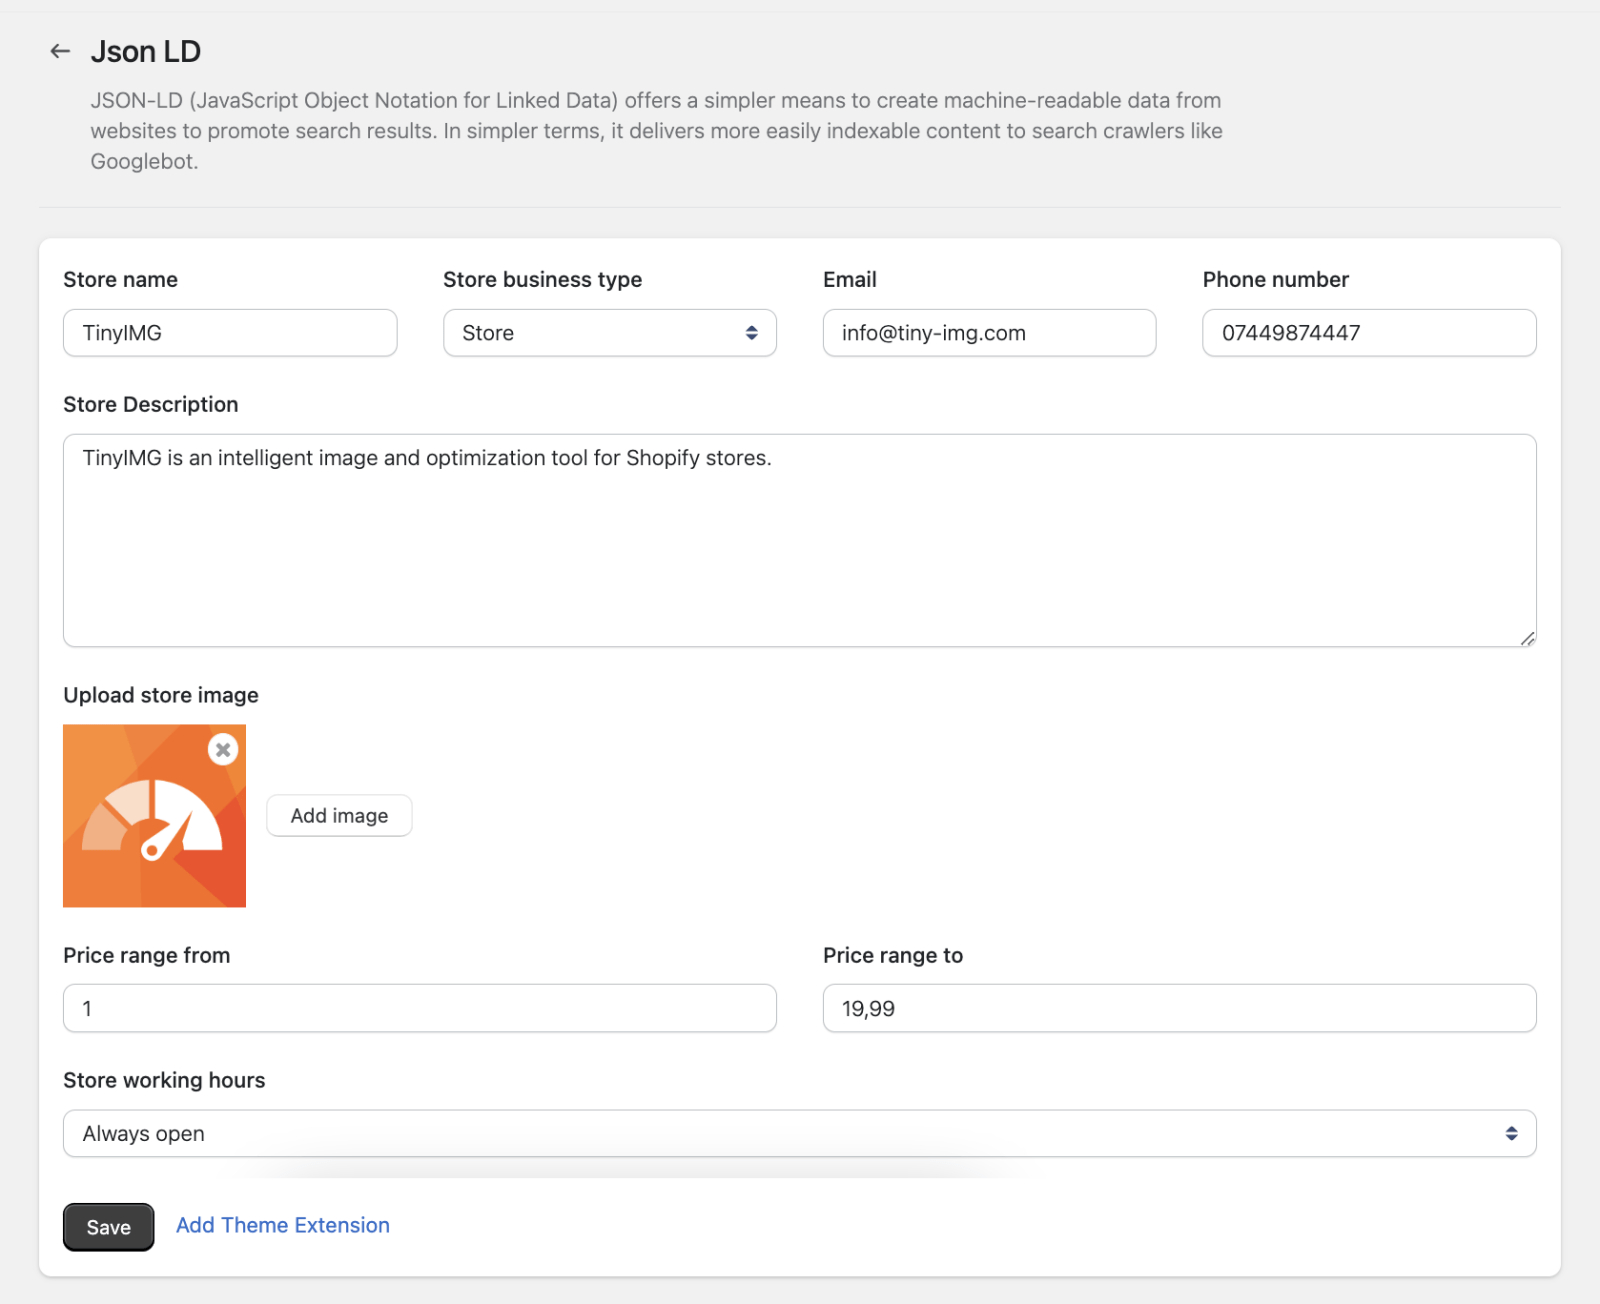Click the Price range to field showing 19,99
The height and width of the screenshot is (1304, 1600).
(1179, 1008)
